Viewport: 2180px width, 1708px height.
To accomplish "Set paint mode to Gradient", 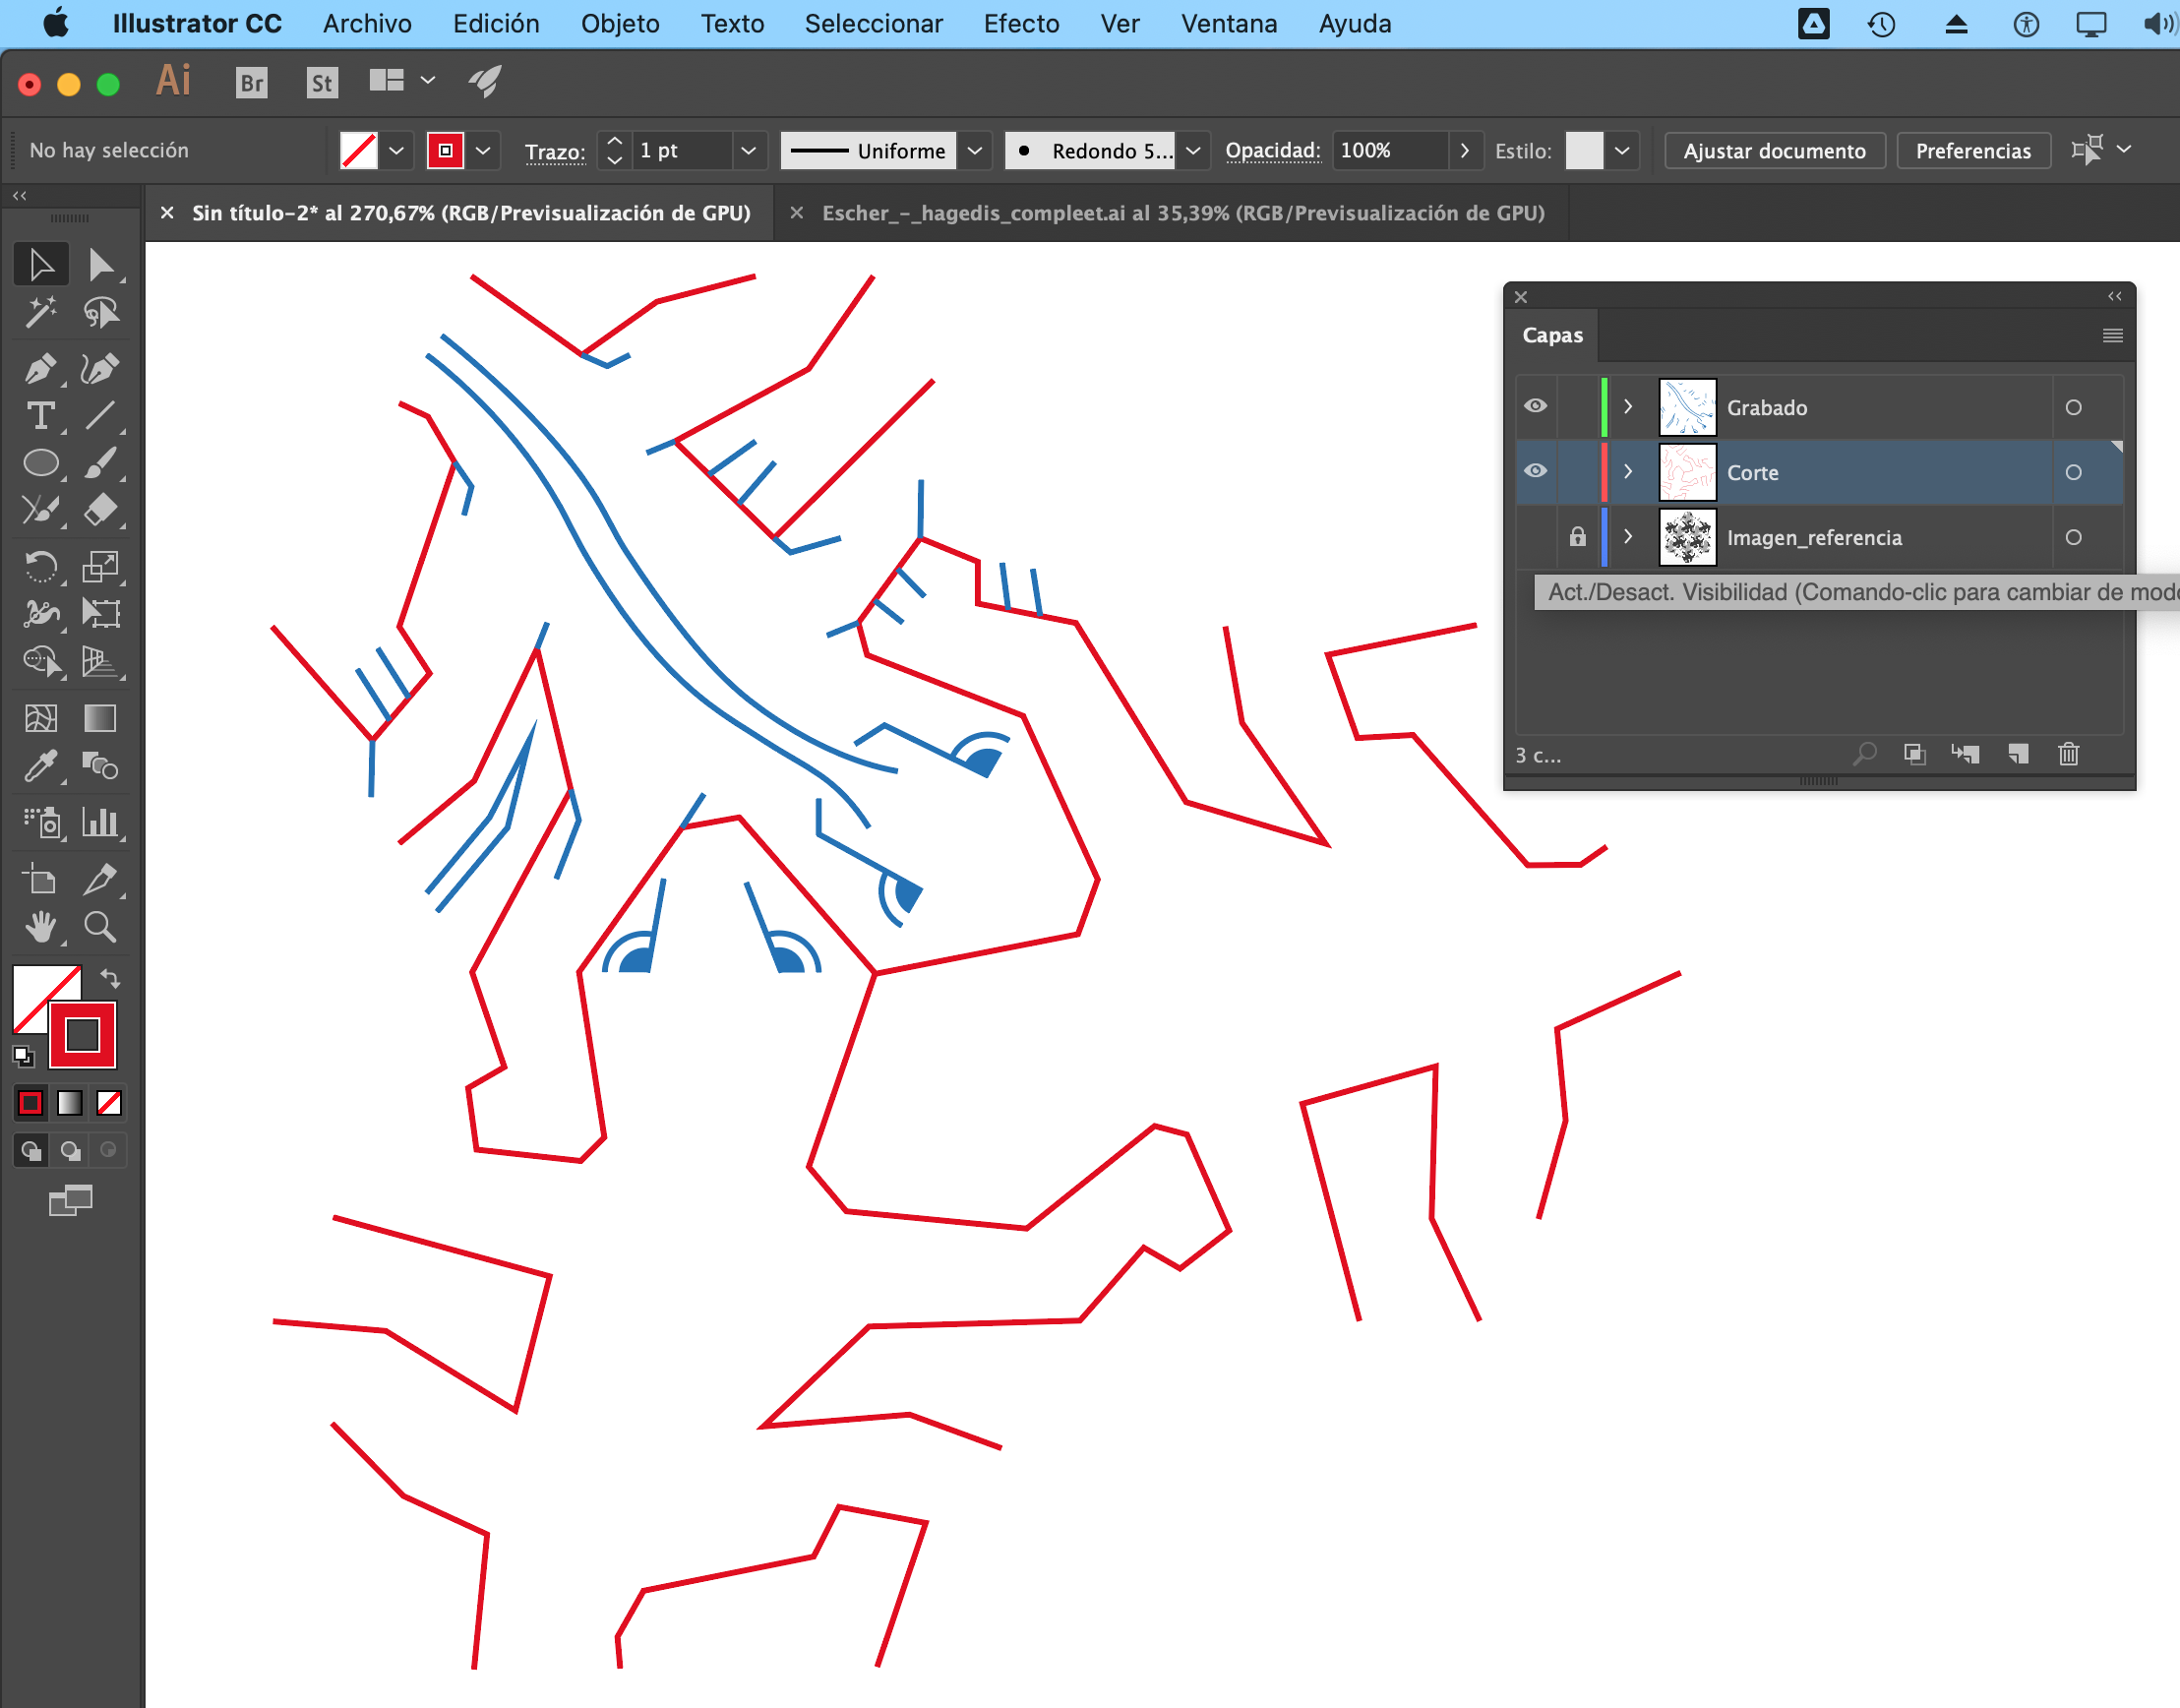I will 70,1102.
